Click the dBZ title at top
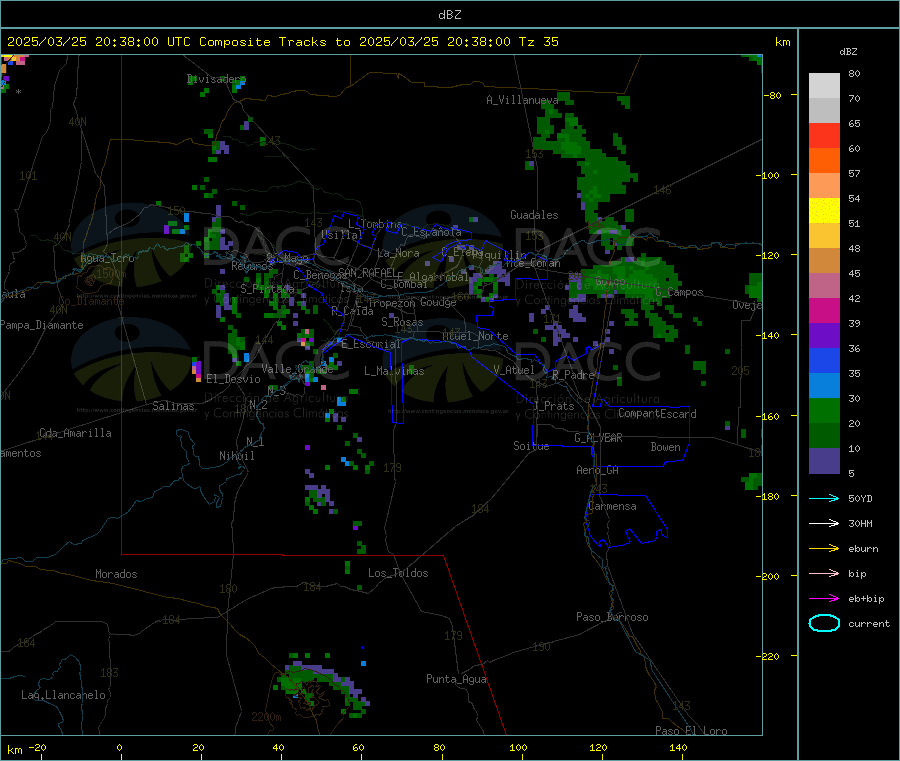 click(x=449, y=15)
